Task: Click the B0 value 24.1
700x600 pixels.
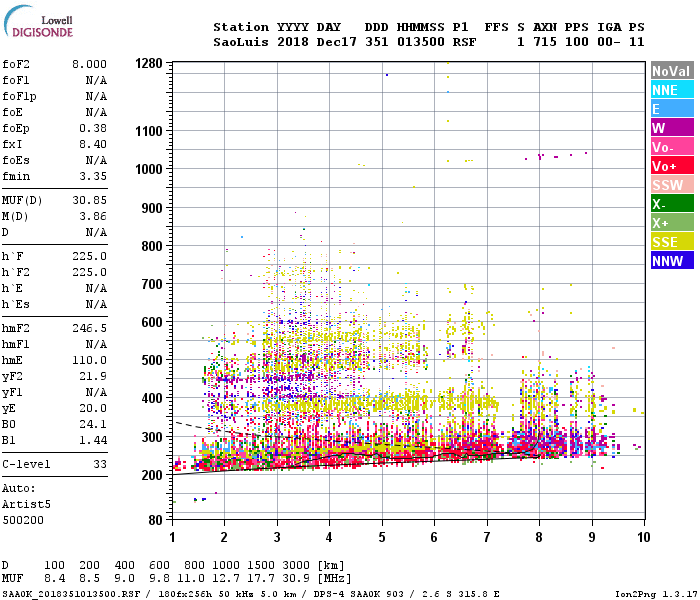Action: coord(93,424)
